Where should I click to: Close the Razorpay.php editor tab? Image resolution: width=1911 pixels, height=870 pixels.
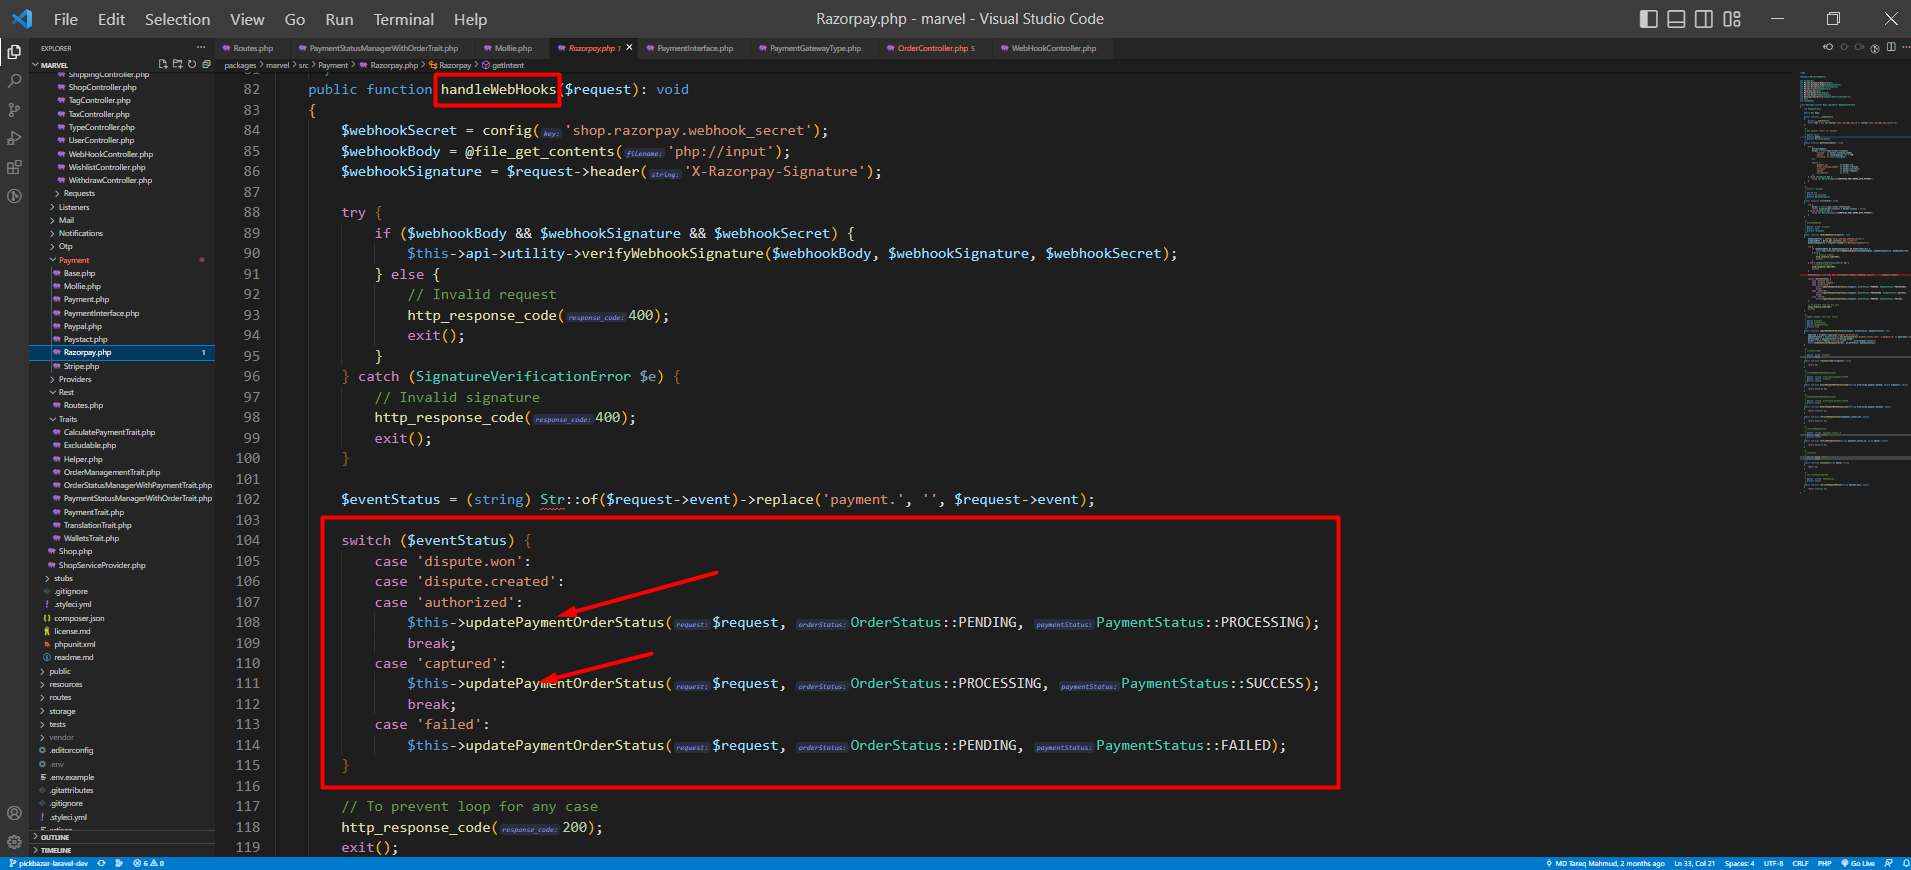629,47
